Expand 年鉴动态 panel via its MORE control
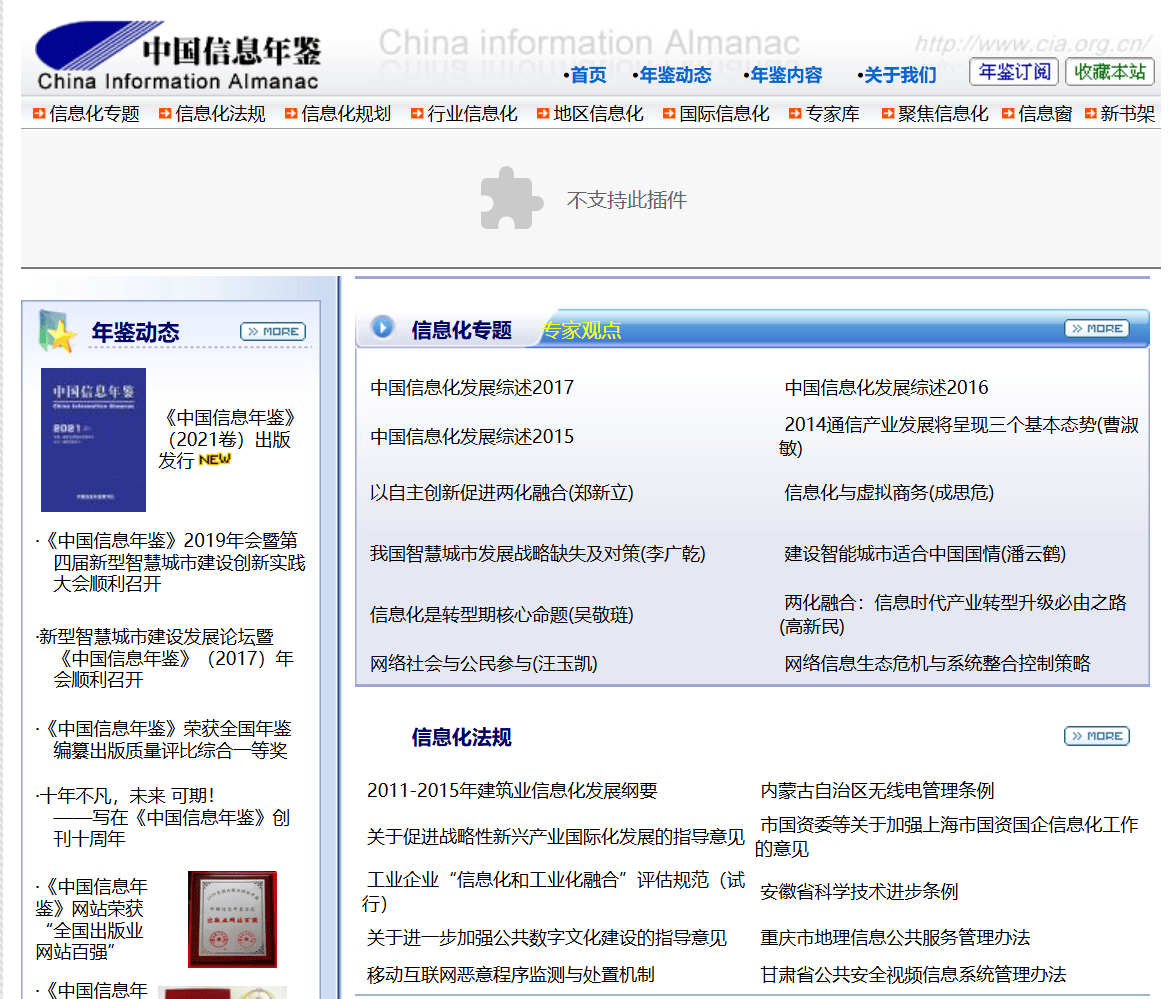1173x999 pixels. click(x=273, y=330)
